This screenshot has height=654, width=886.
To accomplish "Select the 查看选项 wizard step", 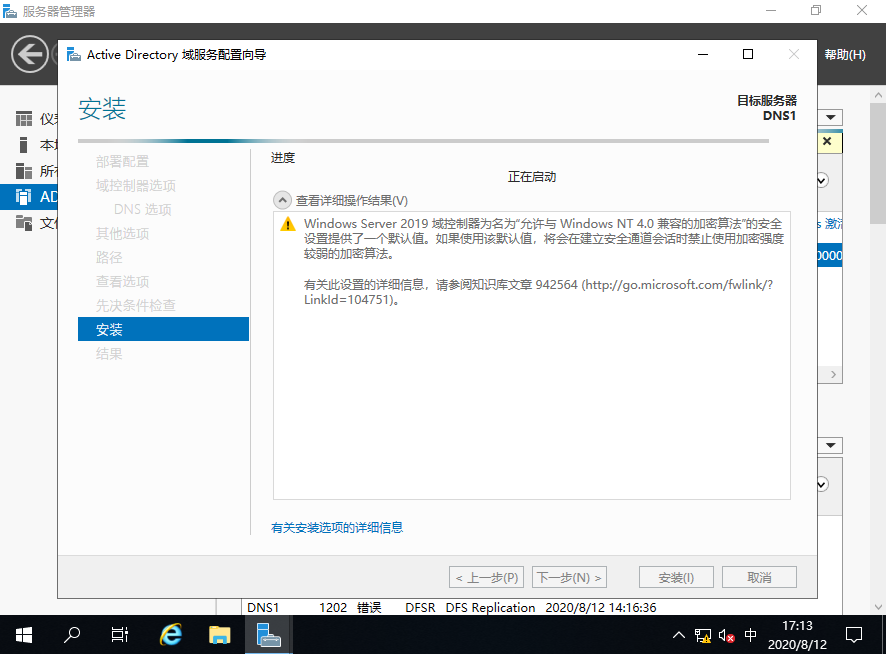I will [x=122, y=281].
